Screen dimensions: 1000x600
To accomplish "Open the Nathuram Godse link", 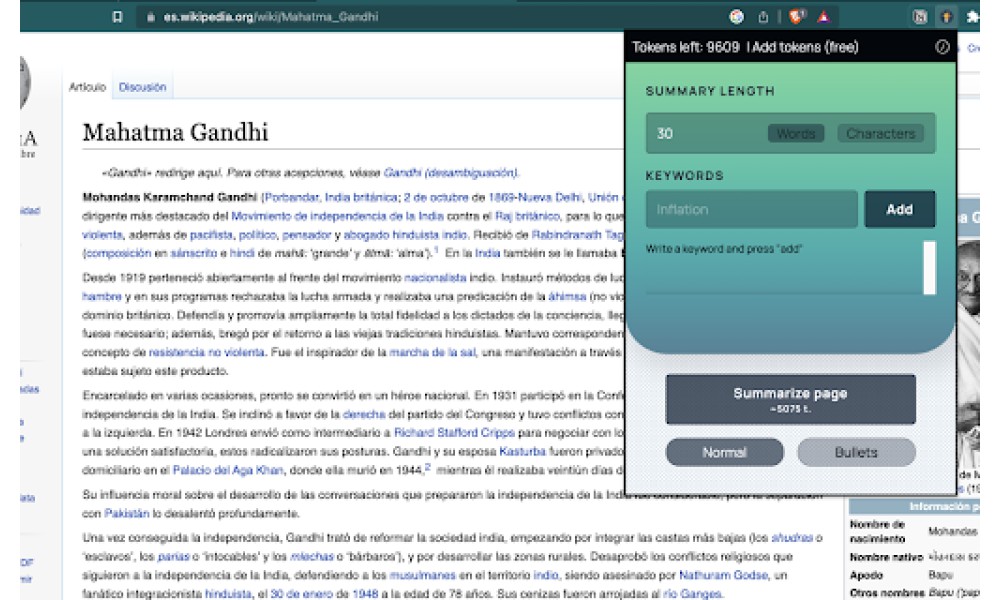I will click(723, 575).
